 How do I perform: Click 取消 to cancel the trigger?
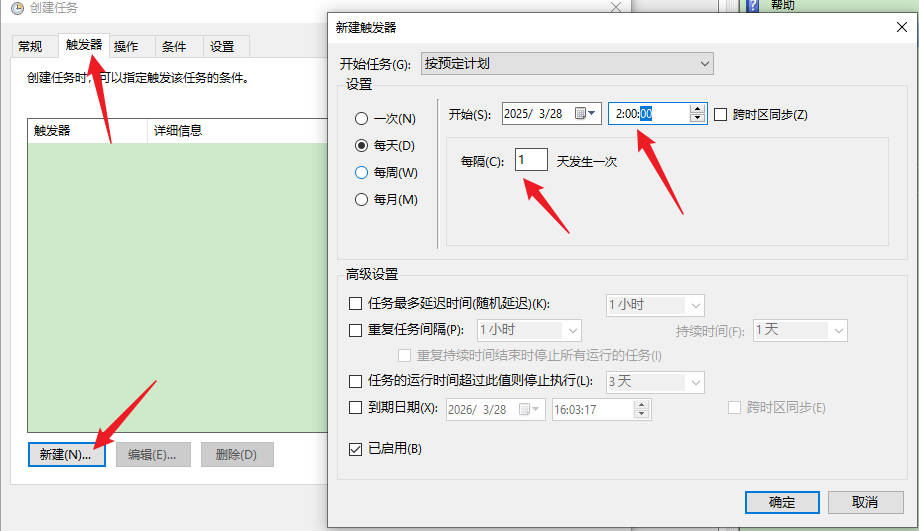(865, 502)
